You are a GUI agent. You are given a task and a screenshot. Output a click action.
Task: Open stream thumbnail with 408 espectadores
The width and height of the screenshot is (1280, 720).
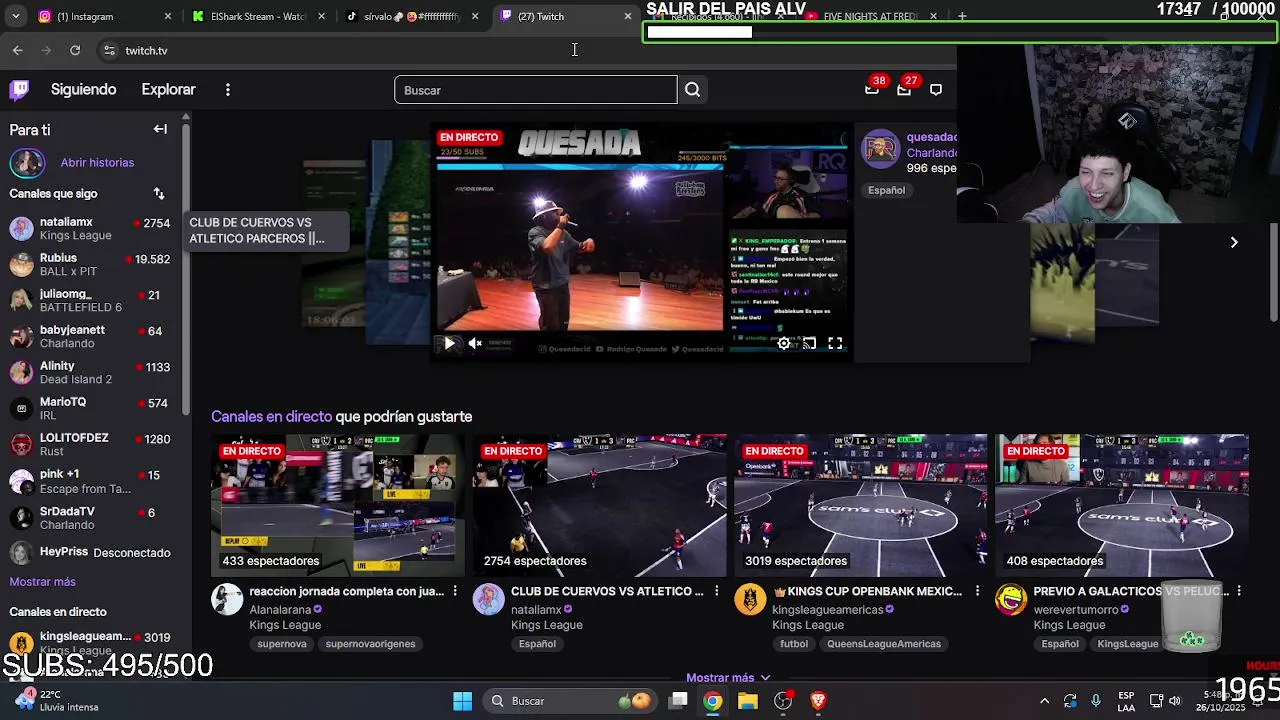[1122, 505]
